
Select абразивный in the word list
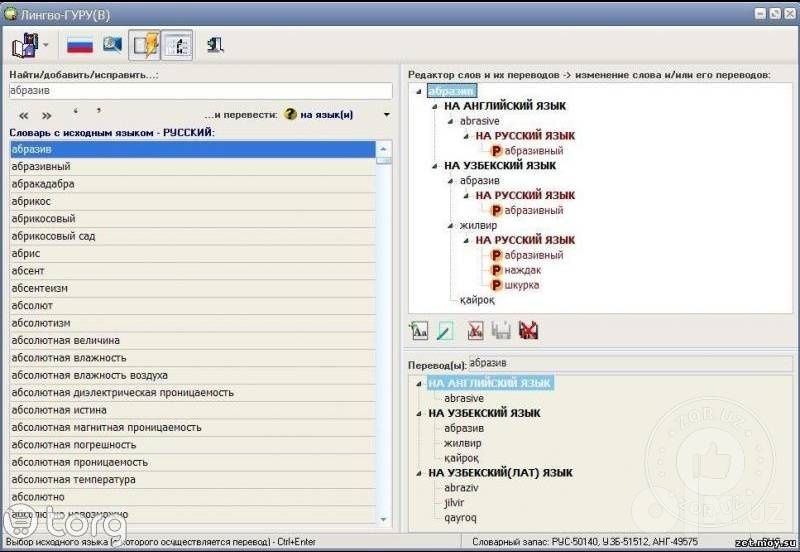click(193, 167)
